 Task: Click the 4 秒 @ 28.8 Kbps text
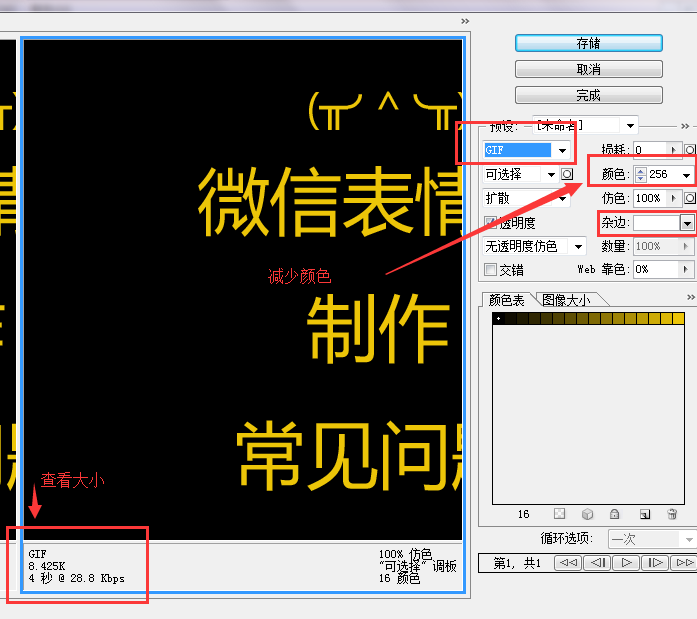(x=76, y=578)
